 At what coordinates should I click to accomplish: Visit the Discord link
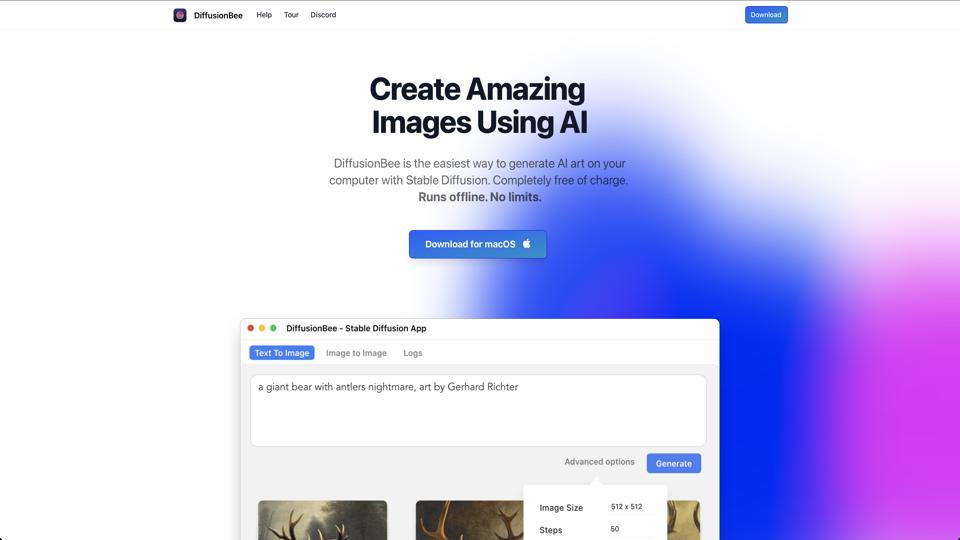(x=323, y=15)
